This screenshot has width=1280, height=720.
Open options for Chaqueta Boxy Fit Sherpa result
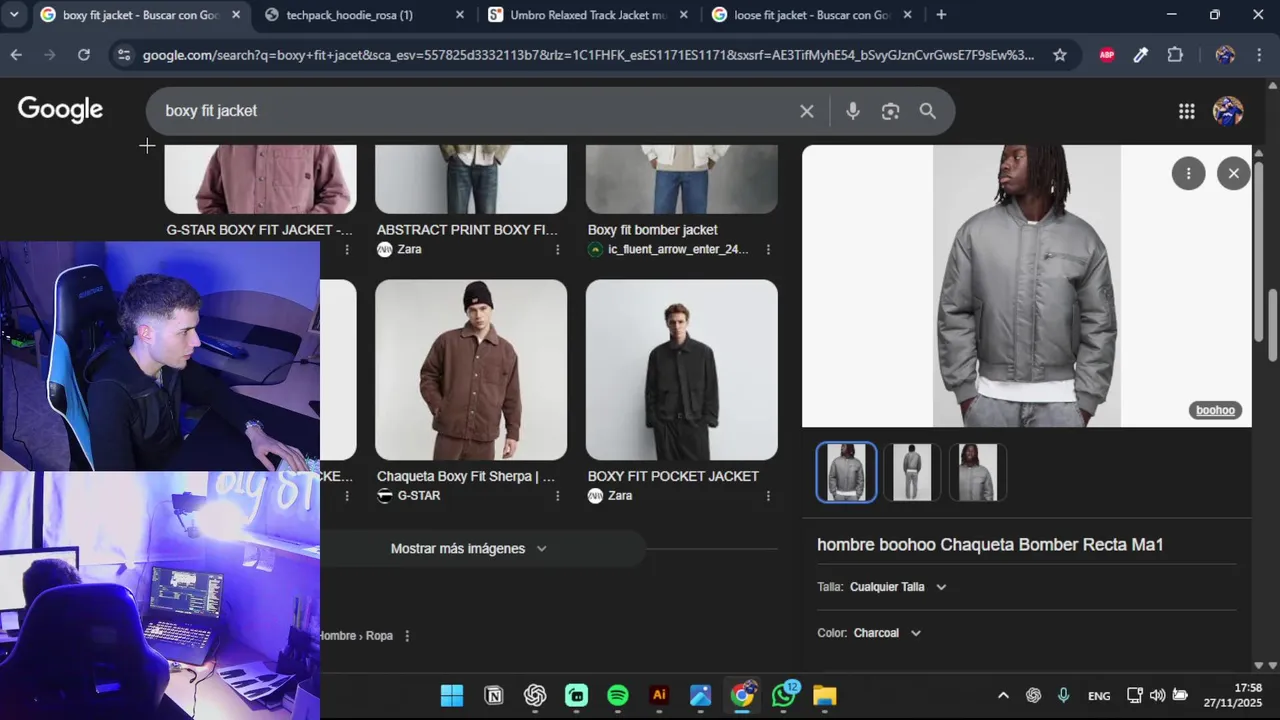[x=558, y=496]
